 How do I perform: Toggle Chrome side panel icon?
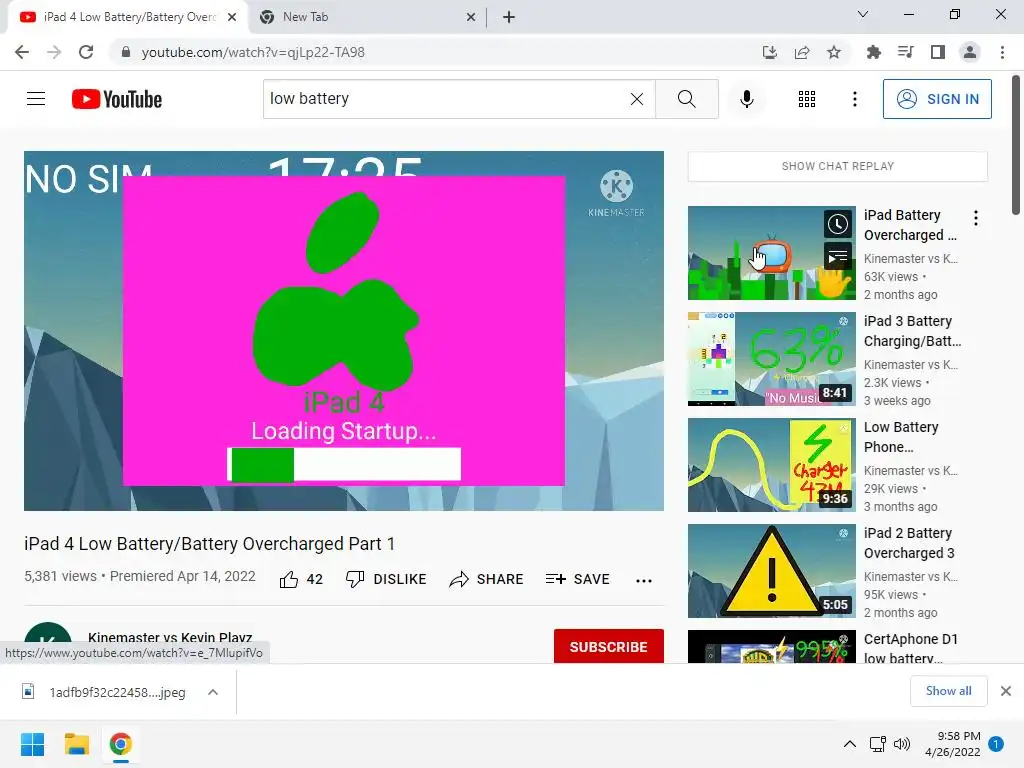pyautogui.click(x=938, y=52)
